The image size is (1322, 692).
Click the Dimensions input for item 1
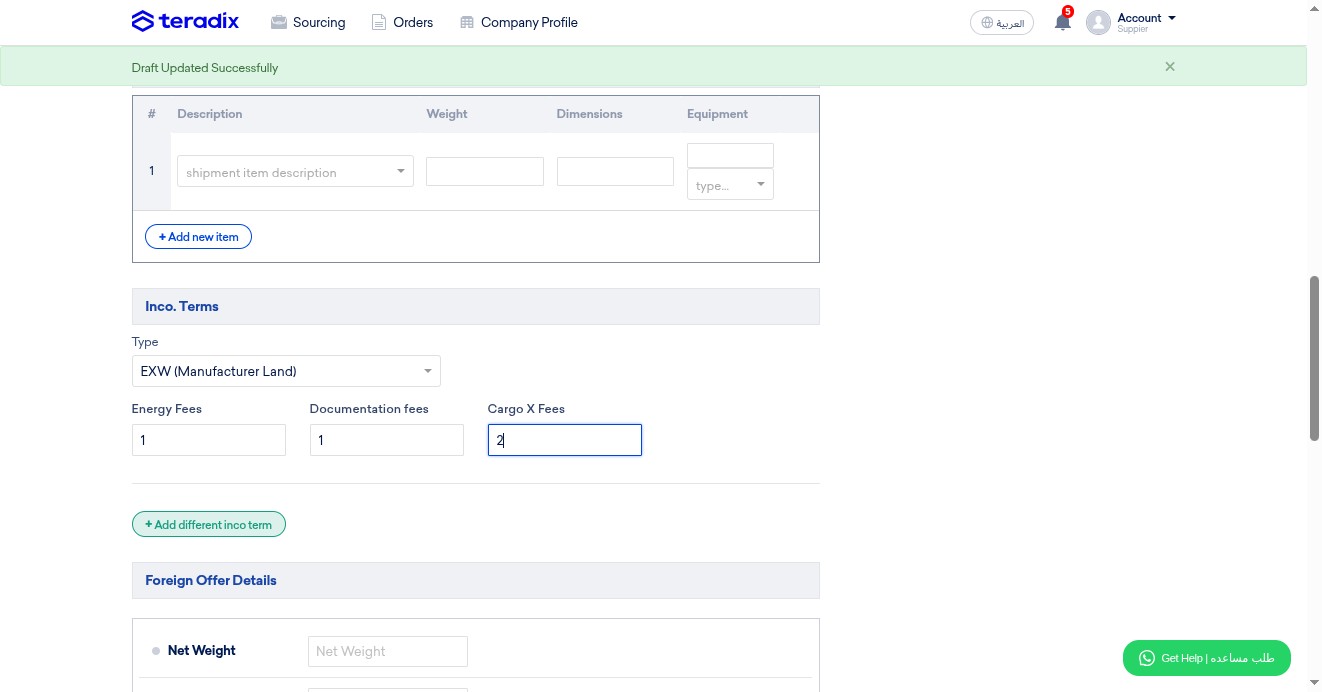coord(615,171)
